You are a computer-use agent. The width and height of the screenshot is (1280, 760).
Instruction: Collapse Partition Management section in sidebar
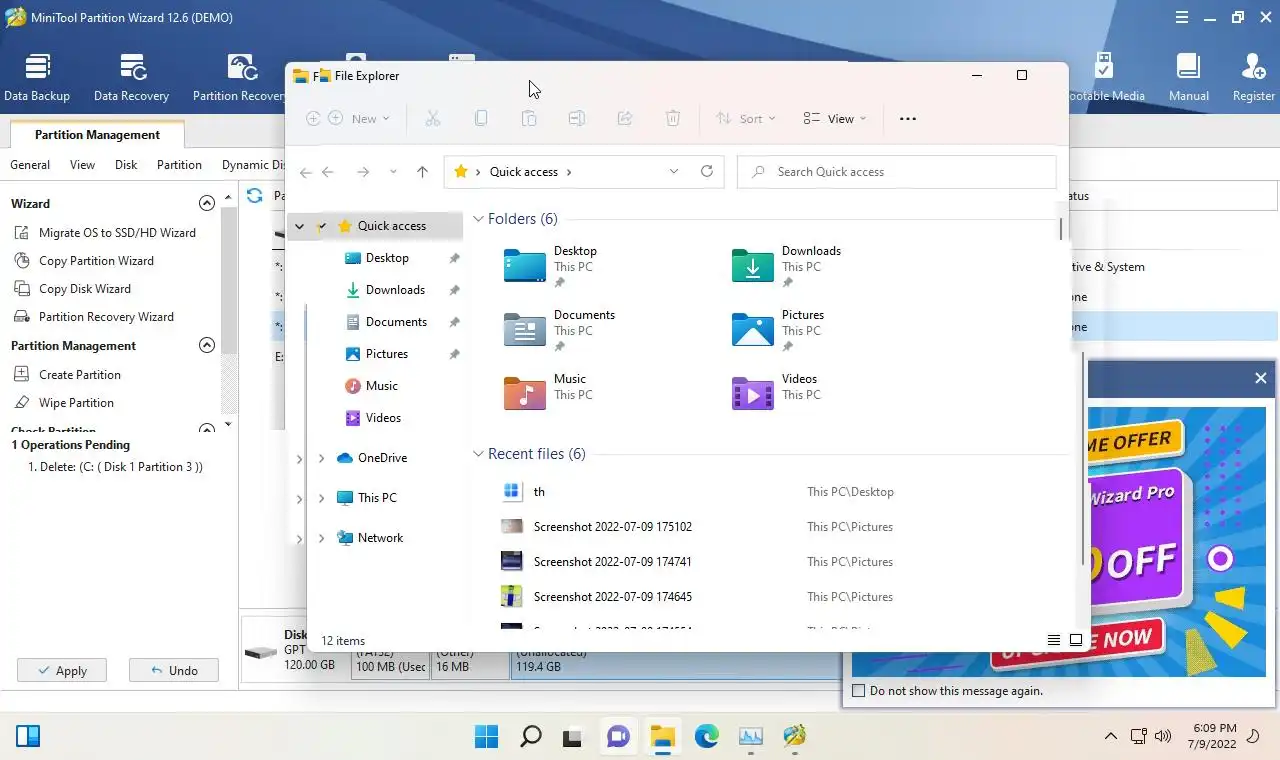click(x=207, y=345)
